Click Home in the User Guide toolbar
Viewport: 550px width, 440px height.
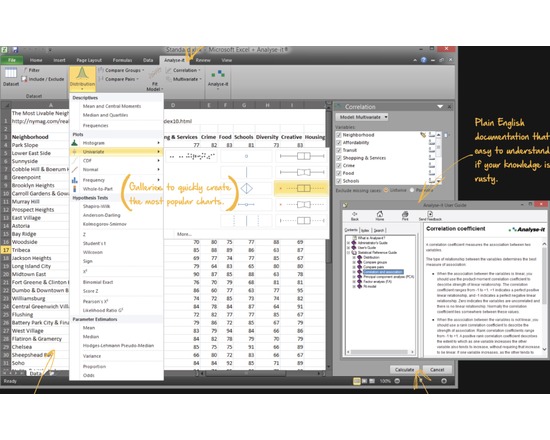point(380,216)
